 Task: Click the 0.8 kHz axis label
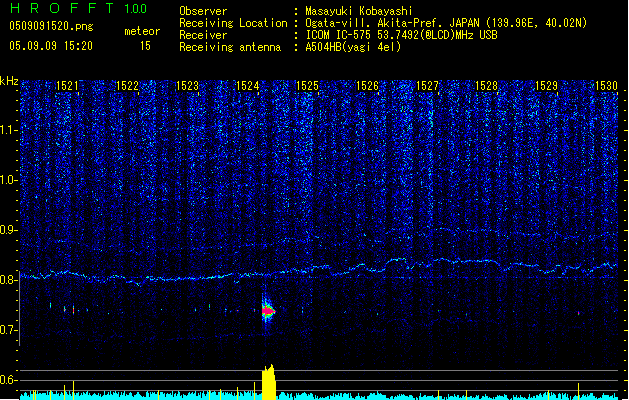click(x=9, y=280)
